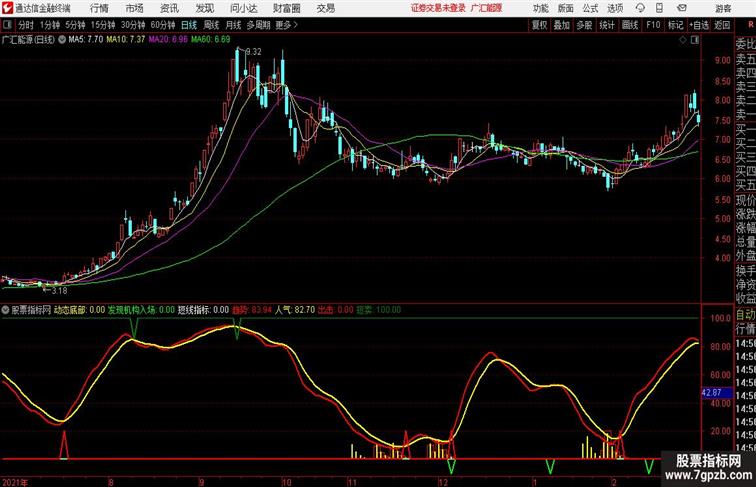Click the 9.32 high price marker
756x487 pixels.
click(253, 52)
